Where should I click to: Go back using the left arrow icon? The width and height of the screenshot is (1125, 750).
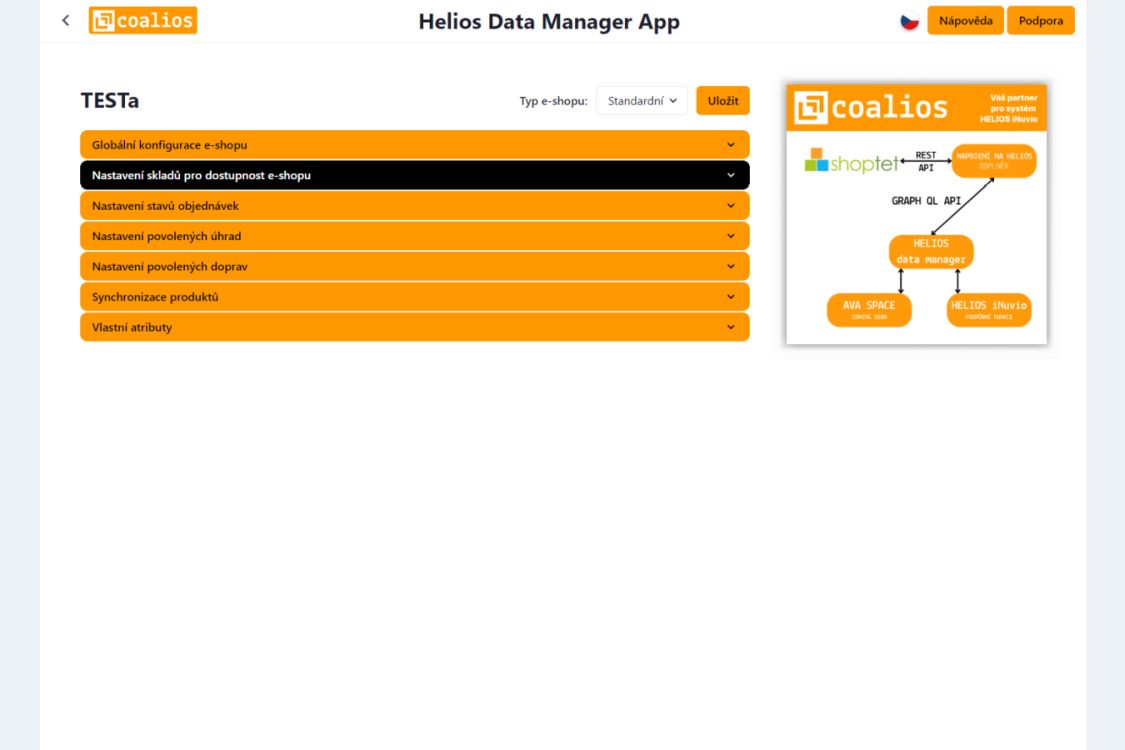(x=66, y=21)
